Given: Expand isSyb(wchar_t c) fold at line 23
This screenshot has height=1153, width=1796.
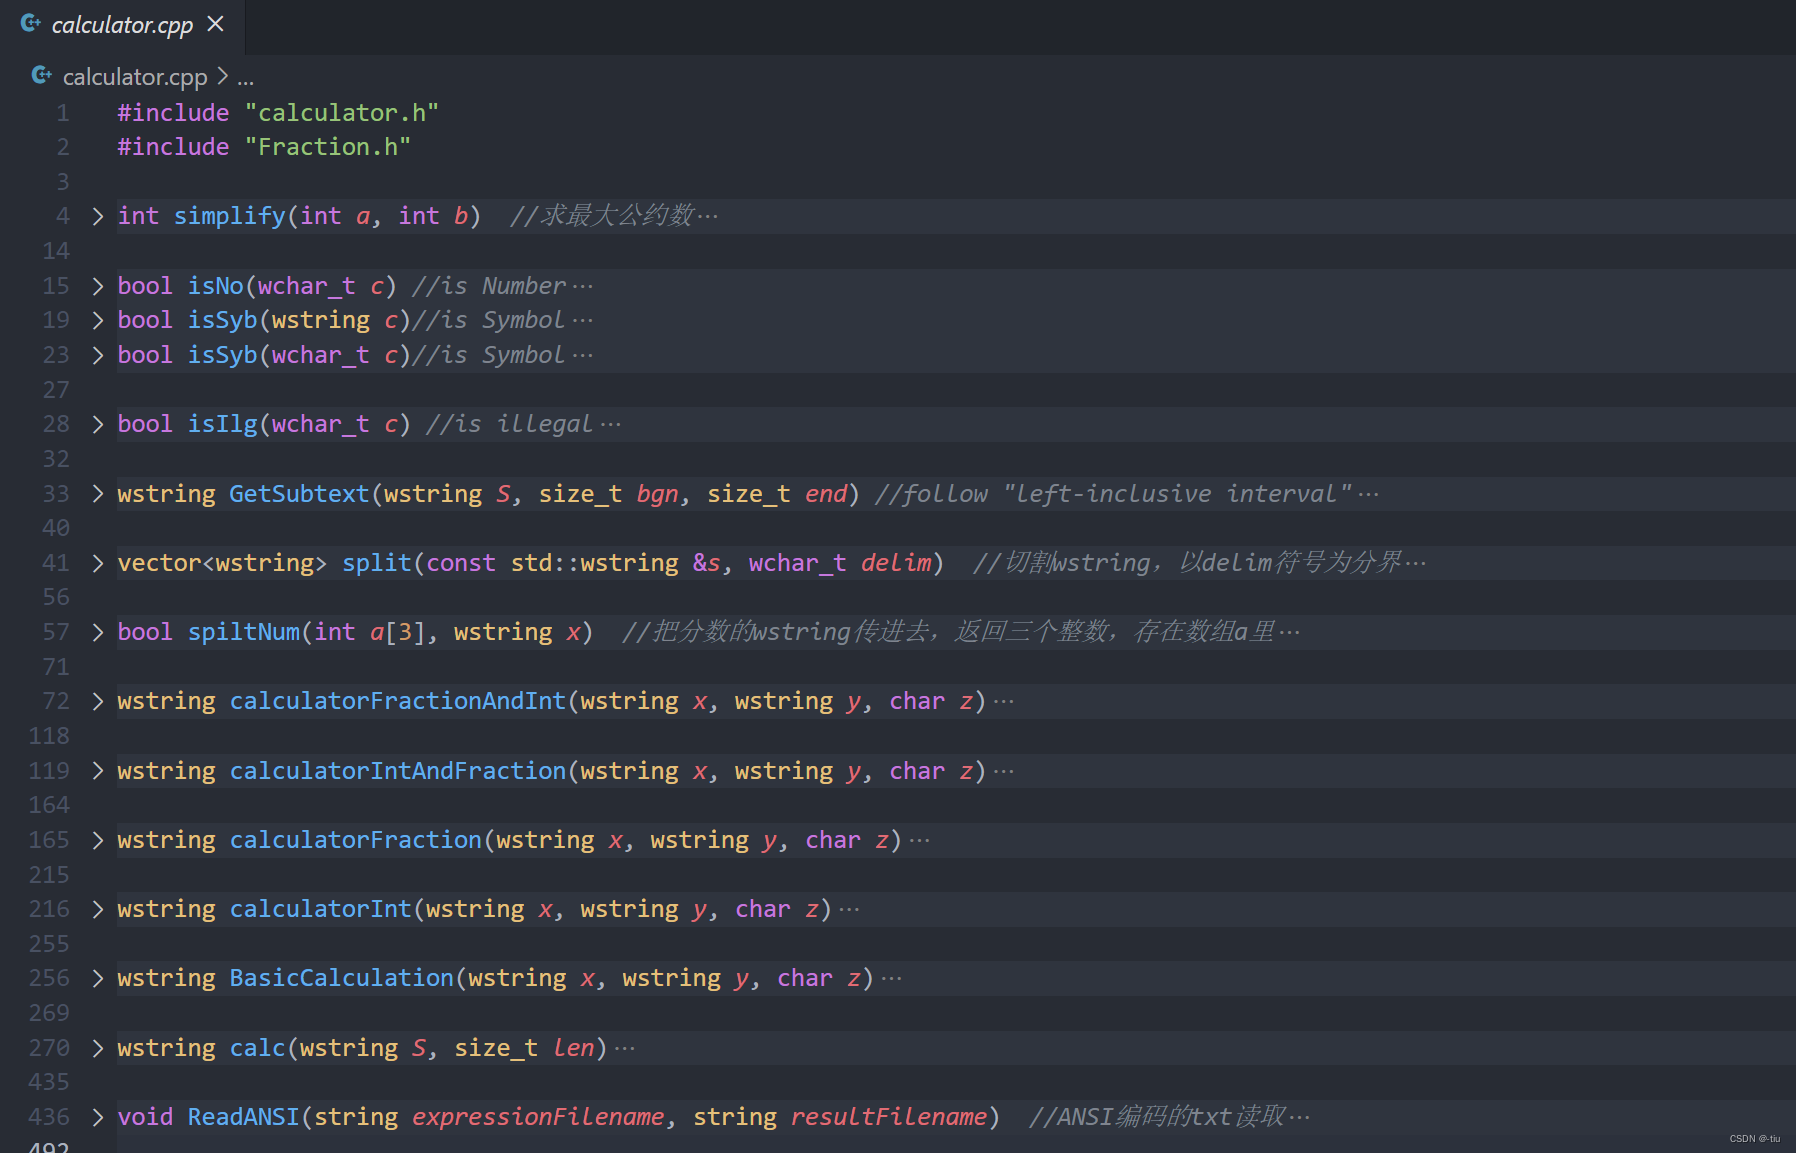Looking at the screenshot, I should [x=97, y=355].
